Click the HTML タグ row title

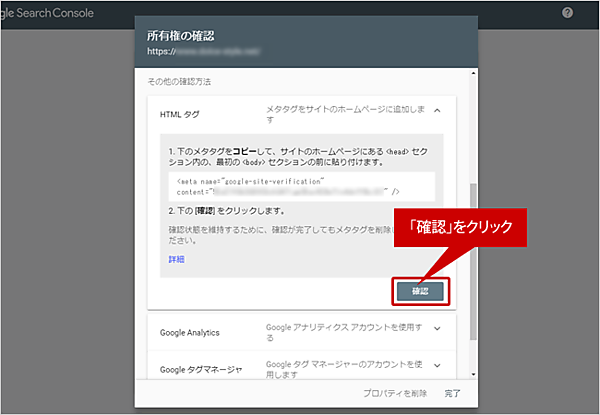pos(179,114)
